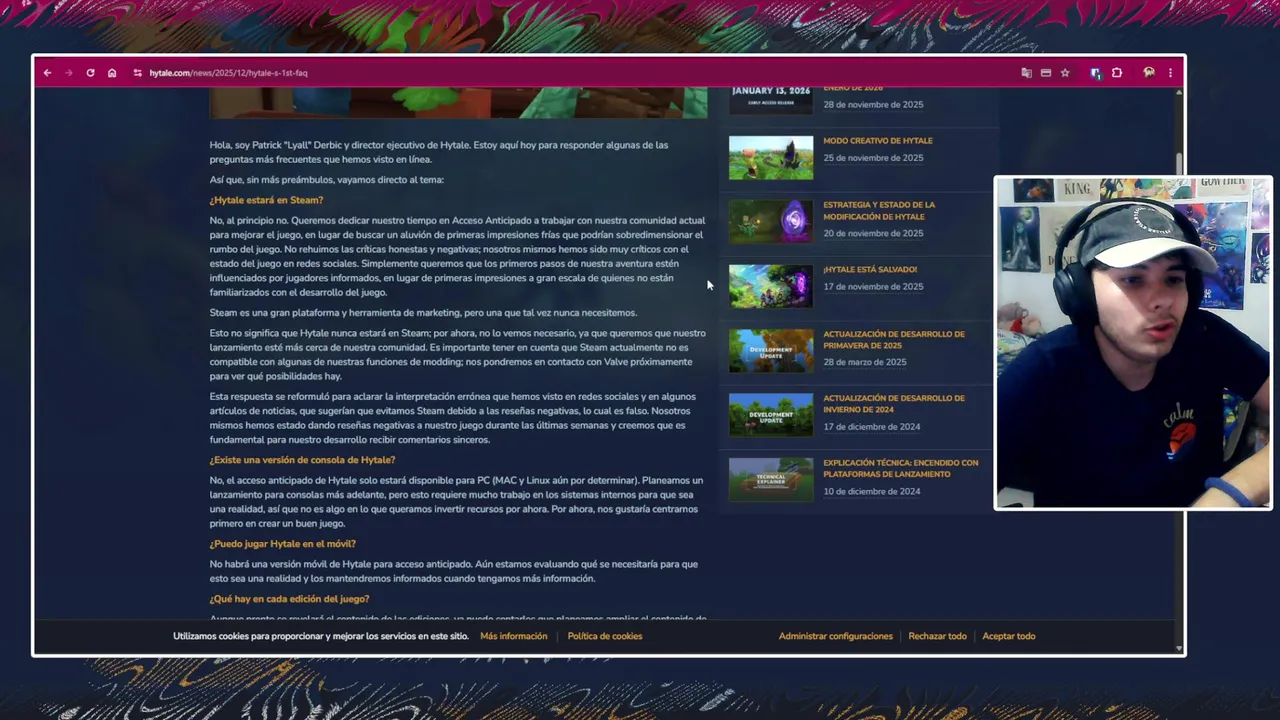Click Aceptar todo cookie button
This screenshot has width=1280, height=720.
(1009, 636)
